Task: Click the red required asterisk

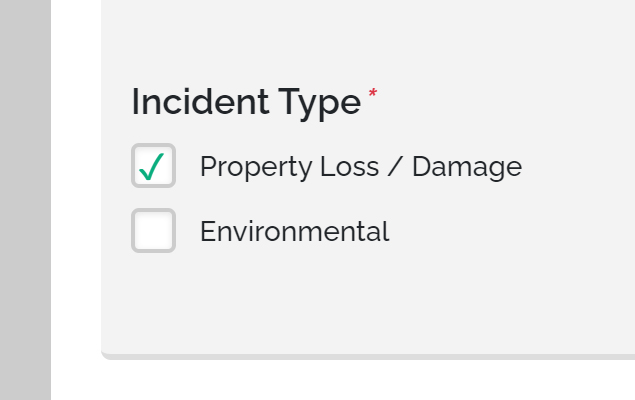Action: click(373, 94)
